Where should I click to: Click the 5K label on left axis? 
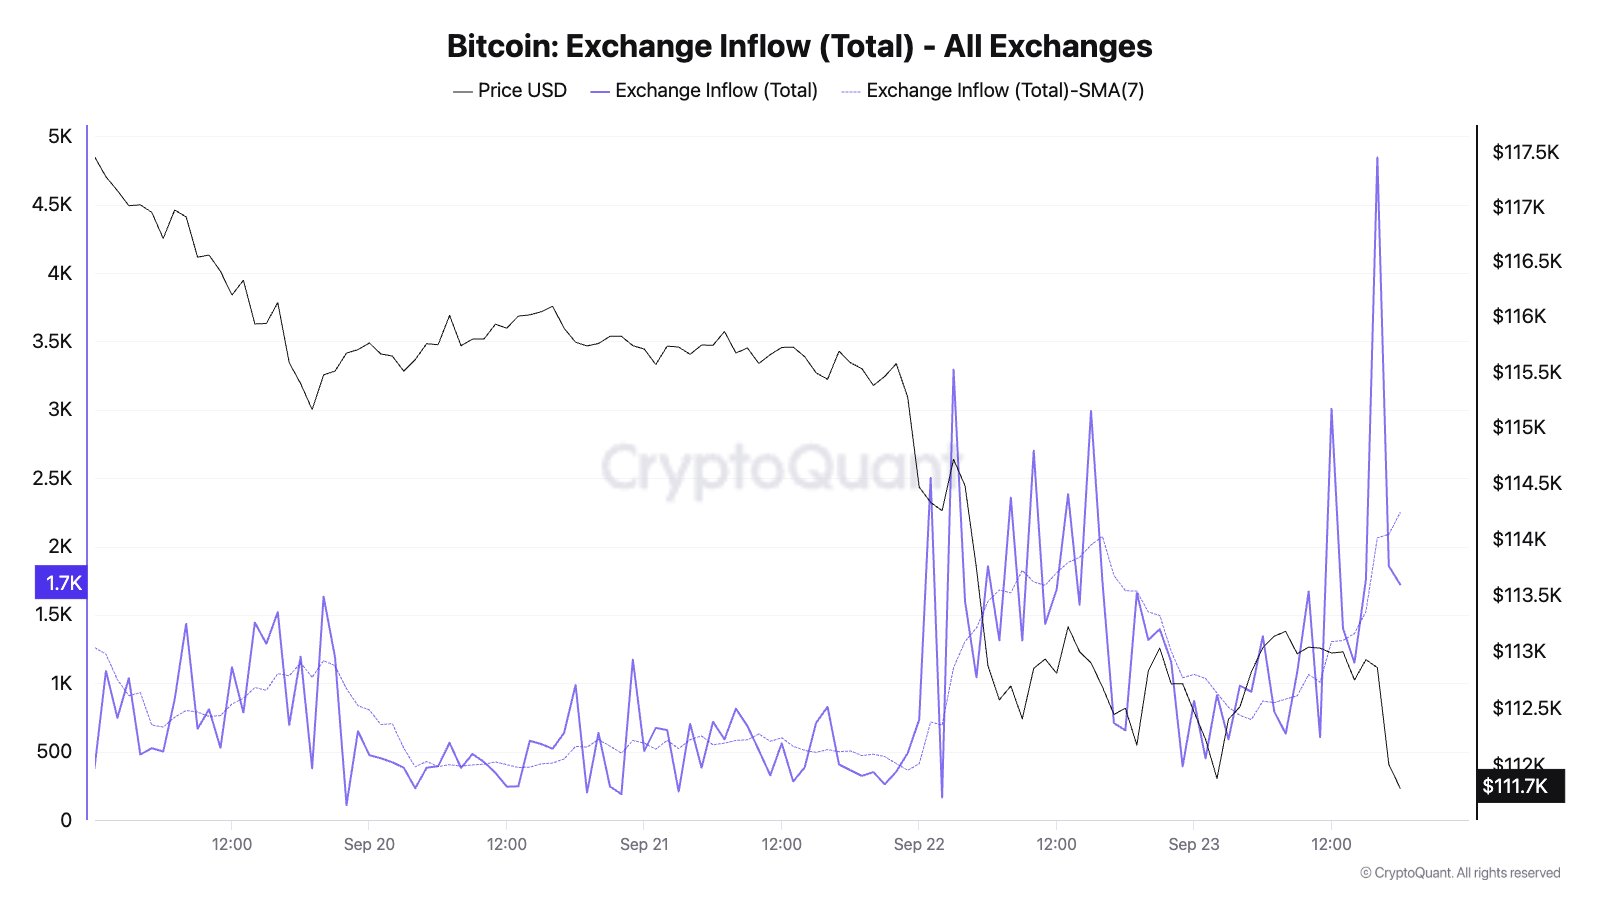(60, 136)
